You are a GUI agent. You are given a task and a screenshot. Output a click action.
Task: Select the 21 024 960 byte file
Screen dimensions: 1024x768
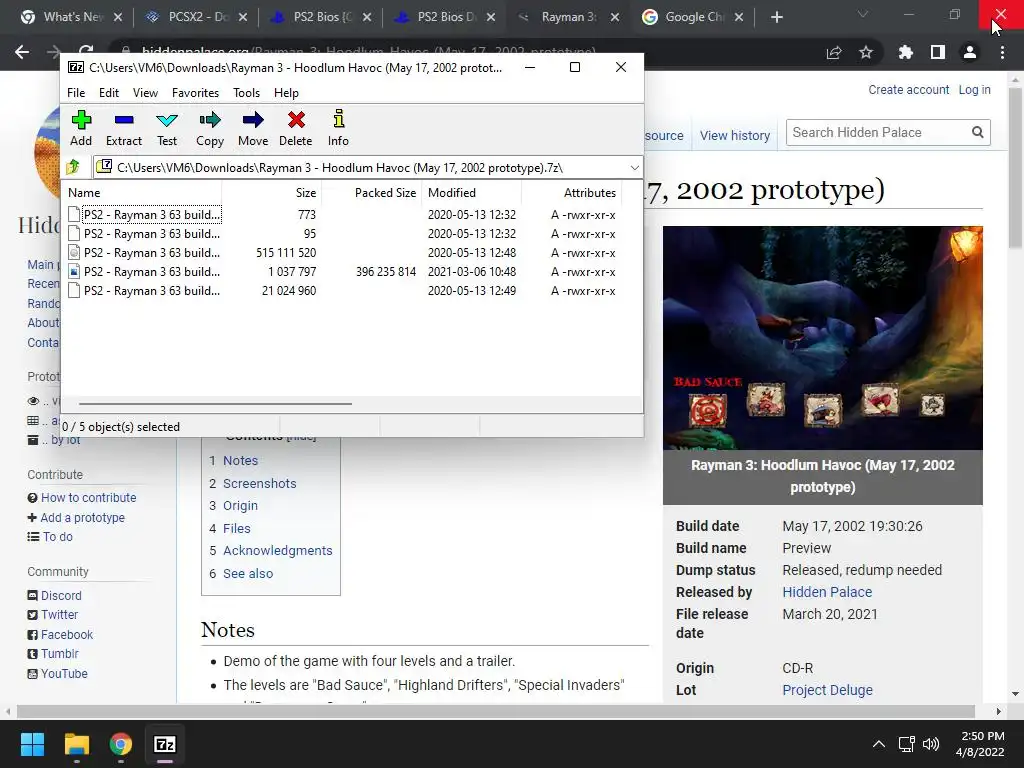point(342,291)
